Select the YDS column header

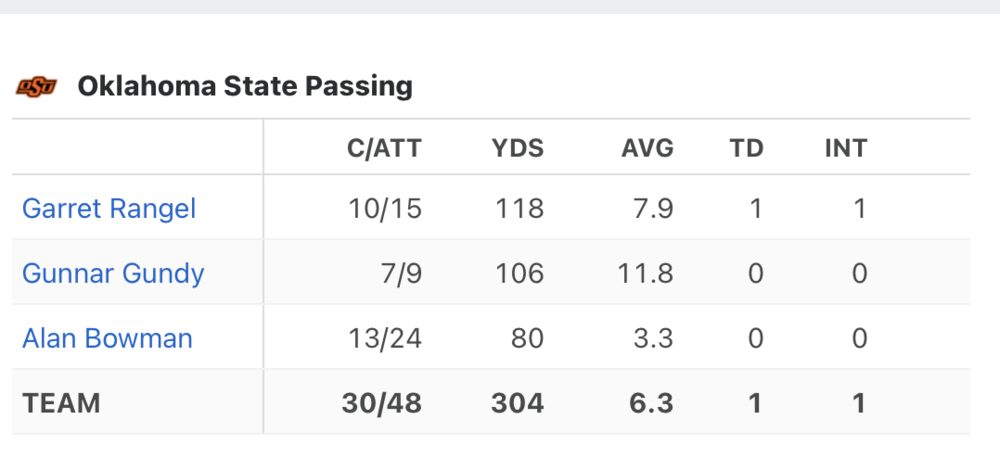pos(517,149)
